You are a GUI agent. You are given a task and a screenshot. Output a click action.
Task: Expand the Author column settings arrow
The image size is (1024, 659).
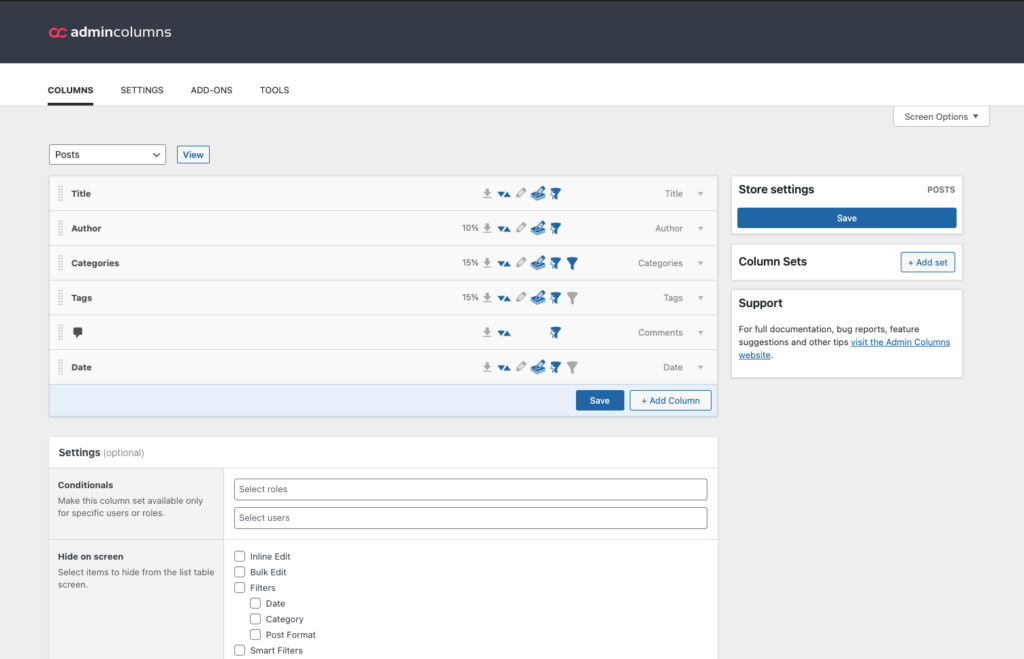(x=700, y=229)
